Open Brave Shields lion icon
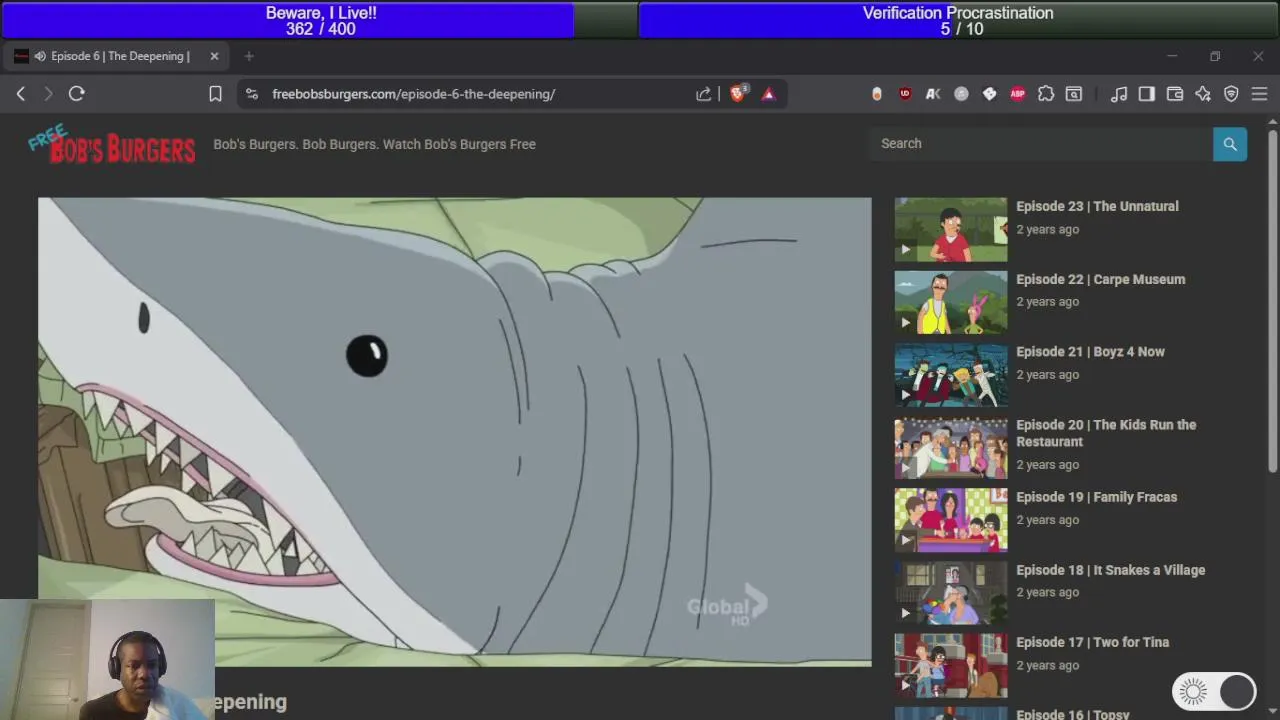 (739, 93)
